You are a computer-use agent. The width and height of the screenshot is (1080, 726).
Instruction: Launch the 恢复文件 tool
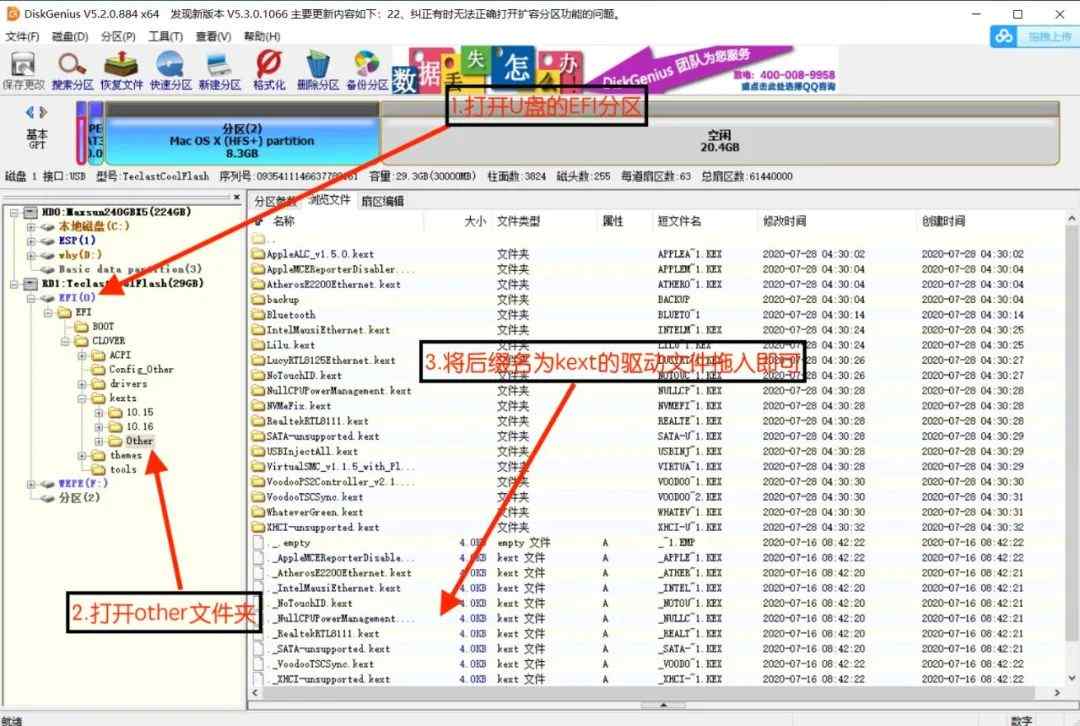[x=121, y=71]
